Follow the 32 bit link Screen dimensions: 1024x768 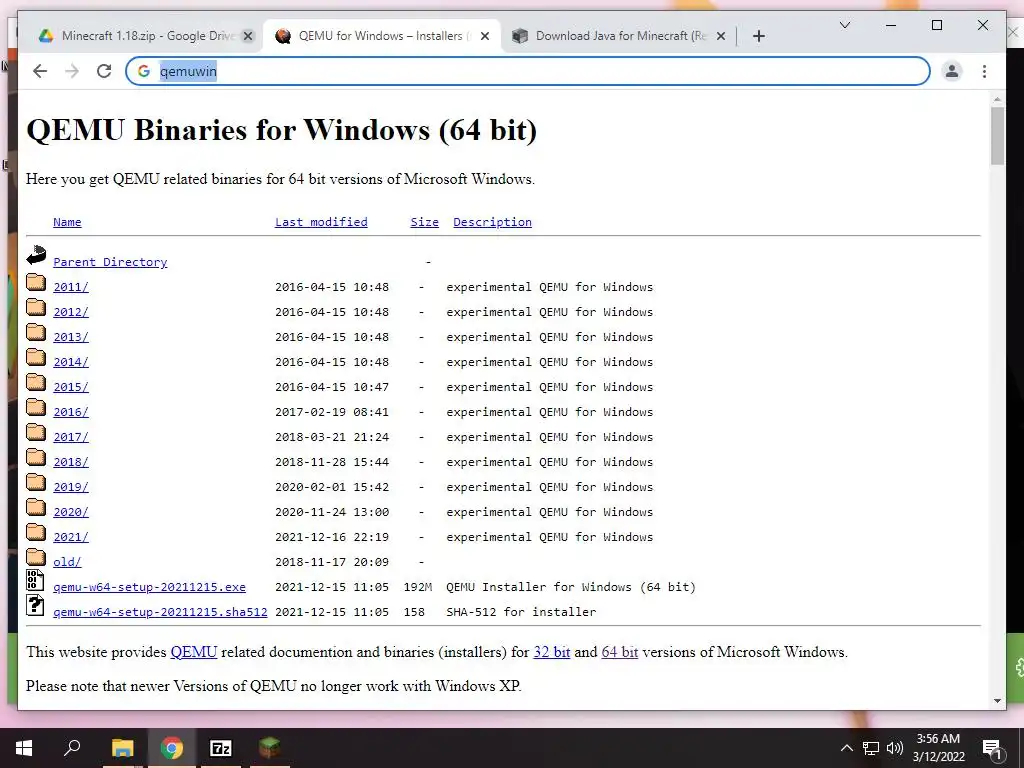coord(552,652)
